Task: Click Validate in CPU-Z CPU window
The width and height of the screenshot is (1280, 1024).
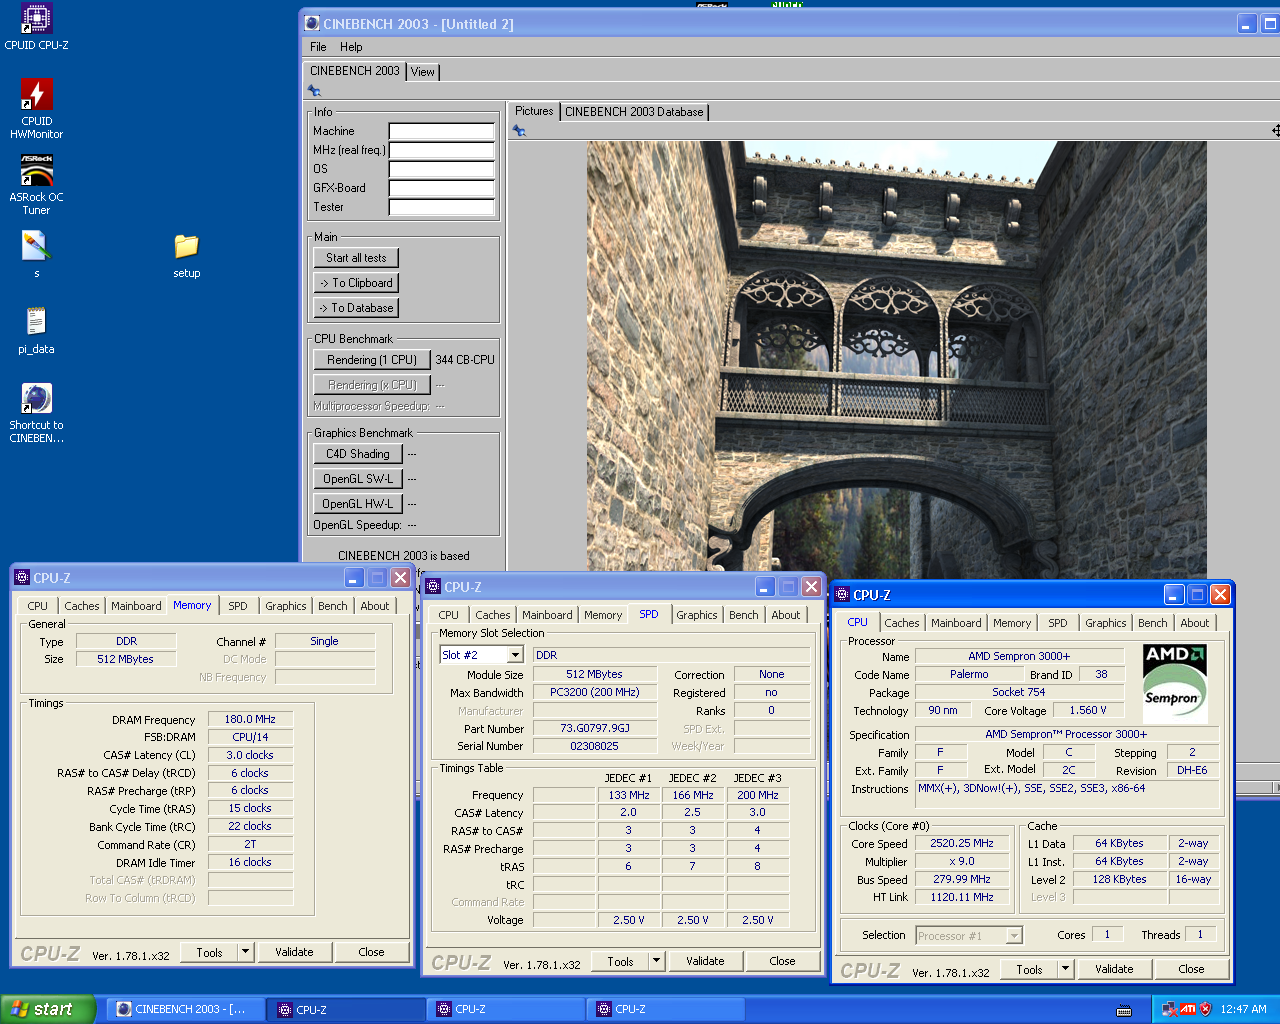Action: click(1114, 969)
